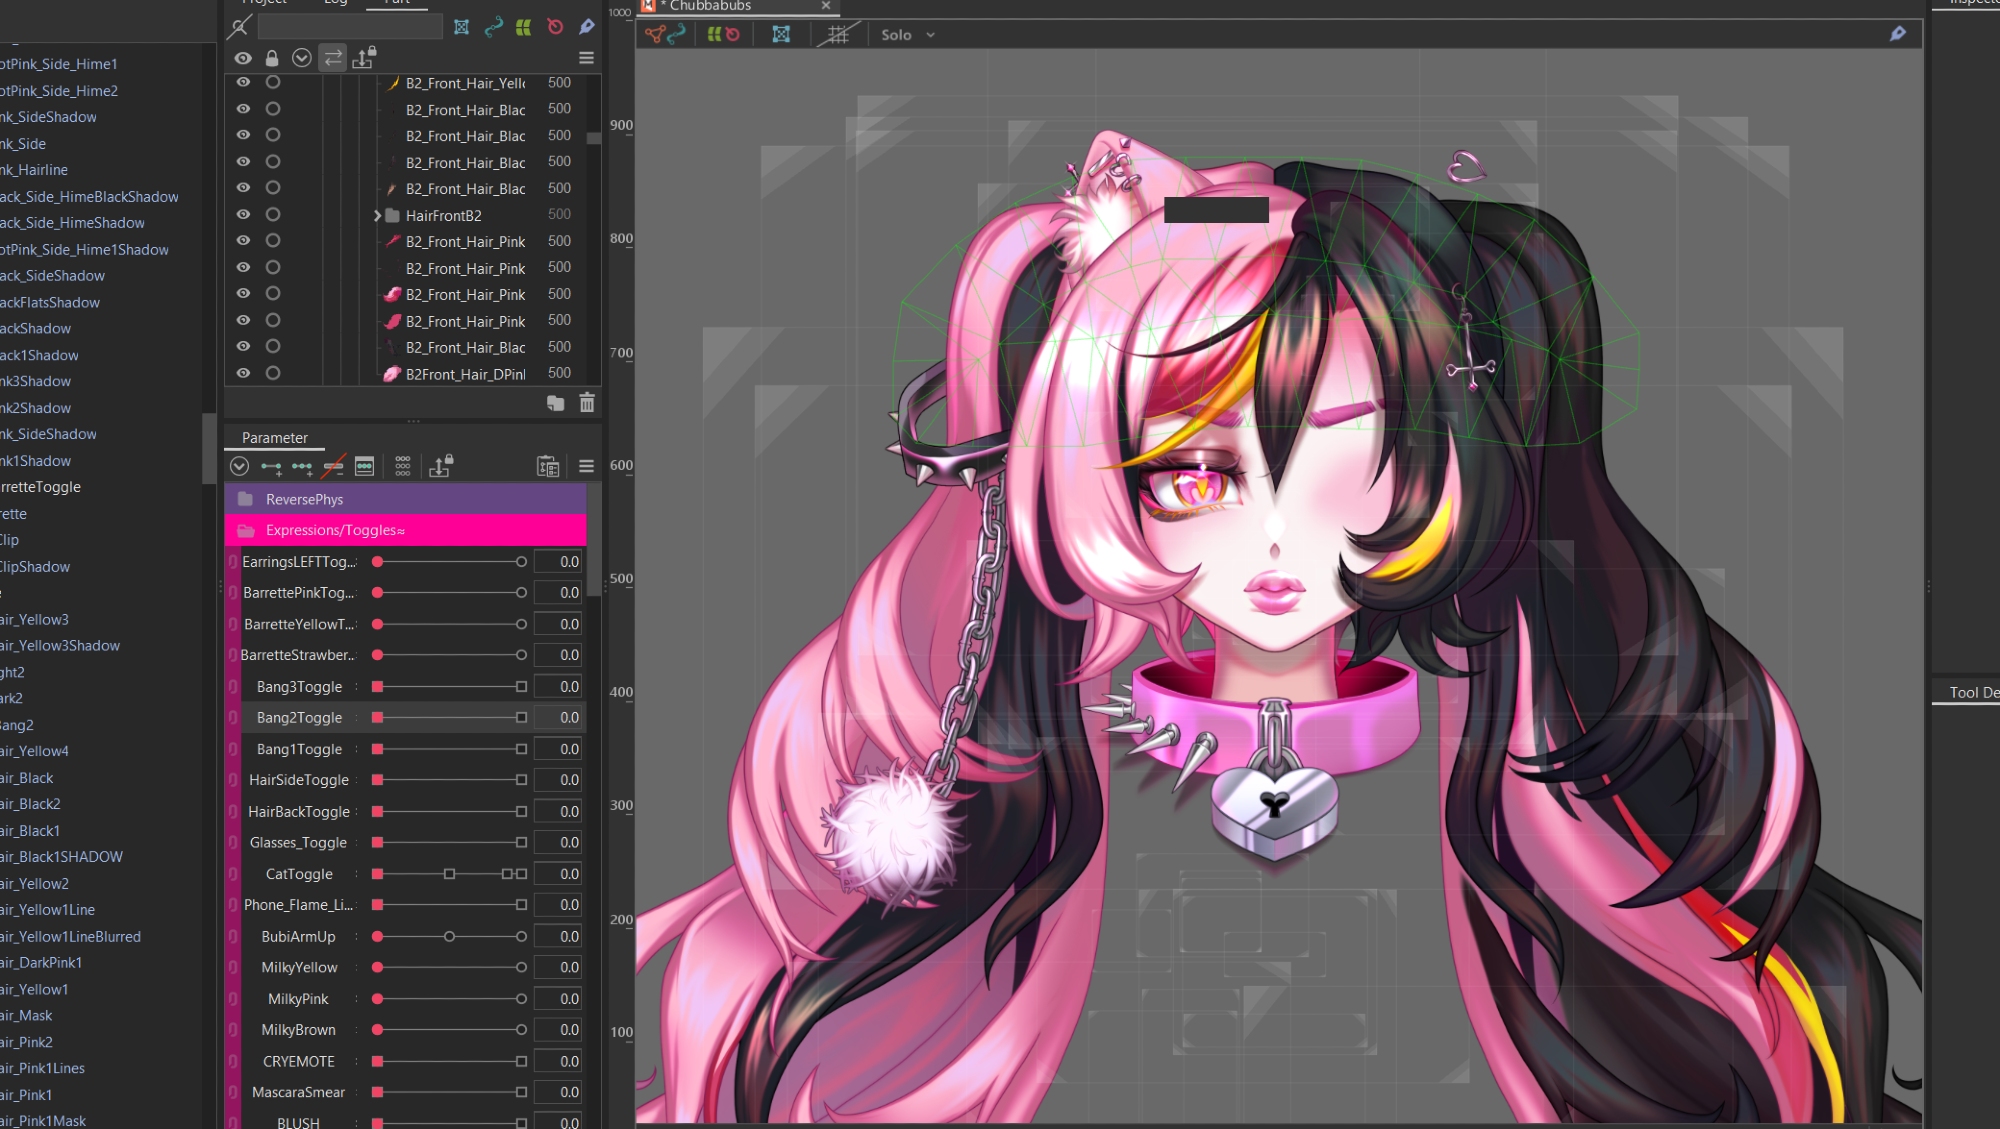Select the Chubbabubs document tab
Viewport: 2000px width, 1129px height.
point(710,6)
